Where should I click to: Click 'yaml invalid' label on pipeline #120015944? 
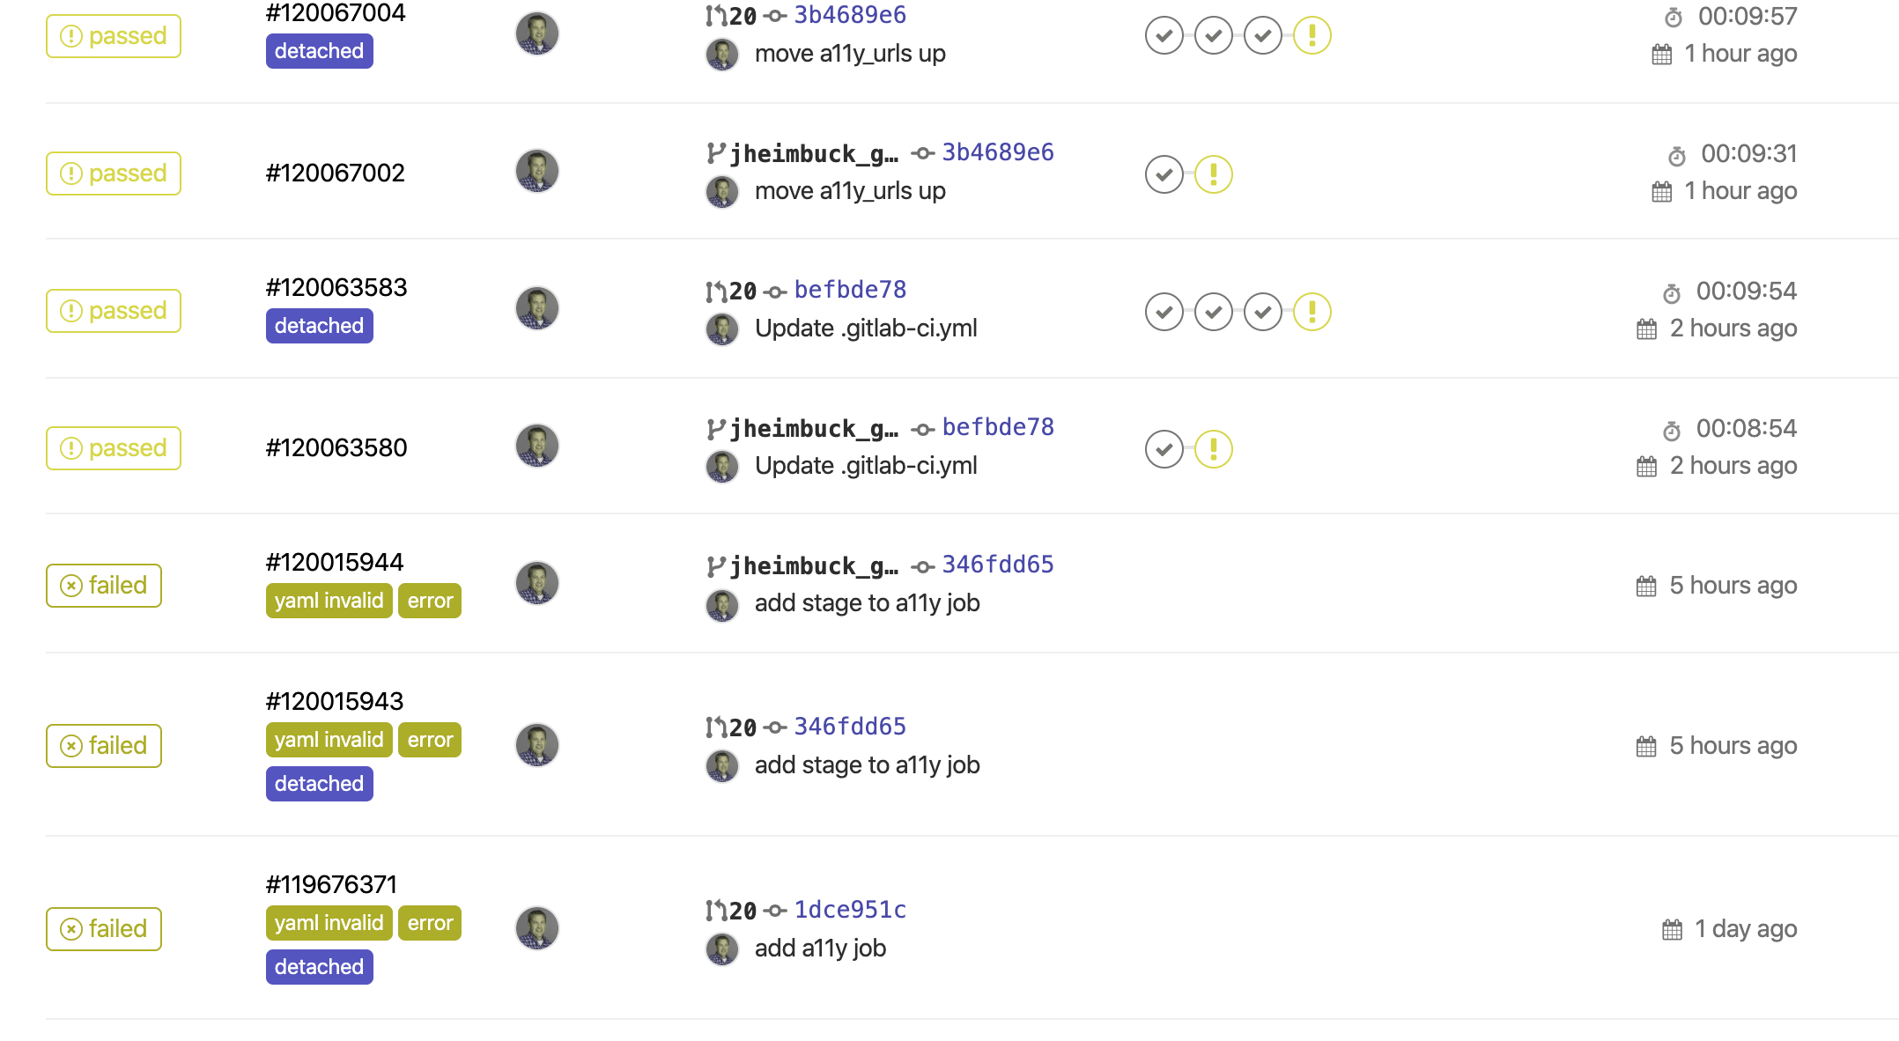pos(328,601)
